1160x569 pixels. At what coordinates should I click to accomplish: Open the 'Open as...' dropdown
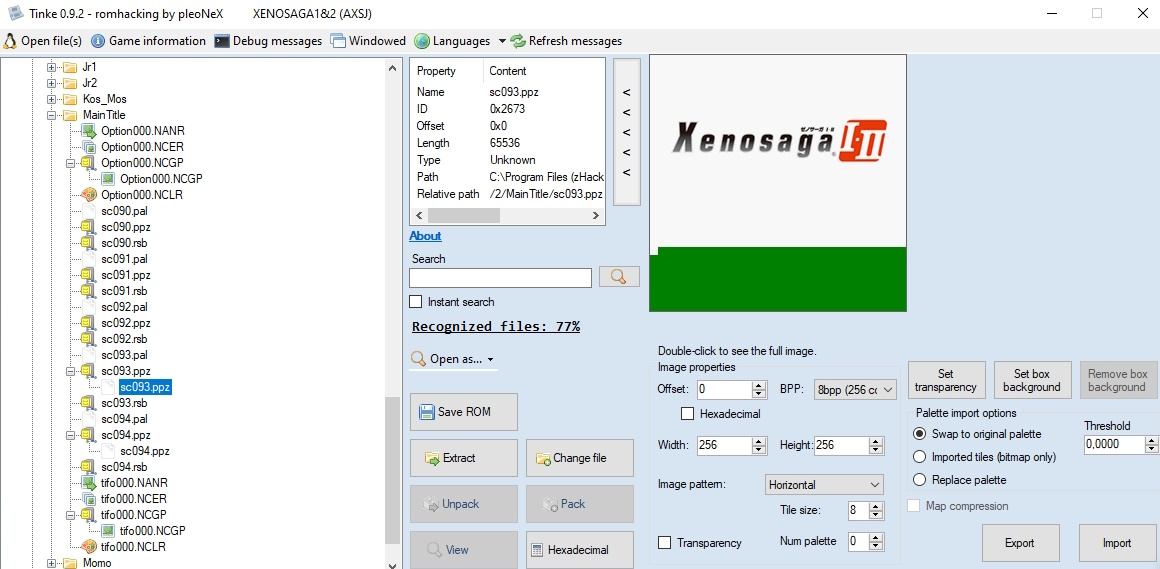coord(452,359)
